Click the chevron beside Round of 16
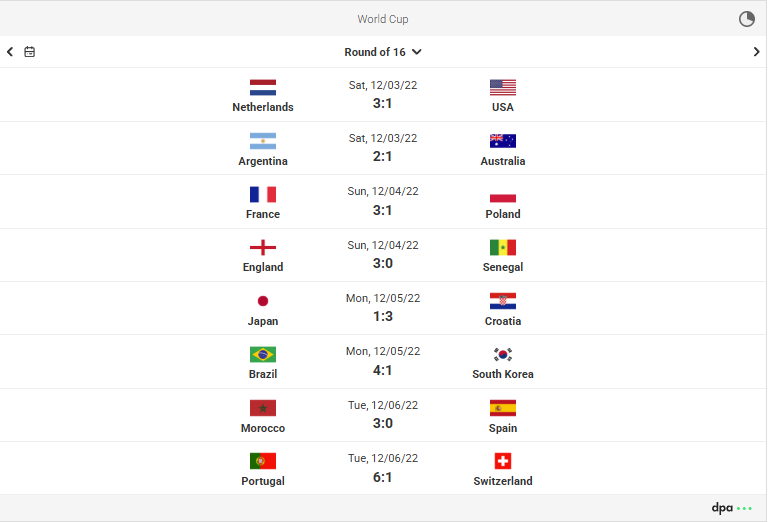 417,52
